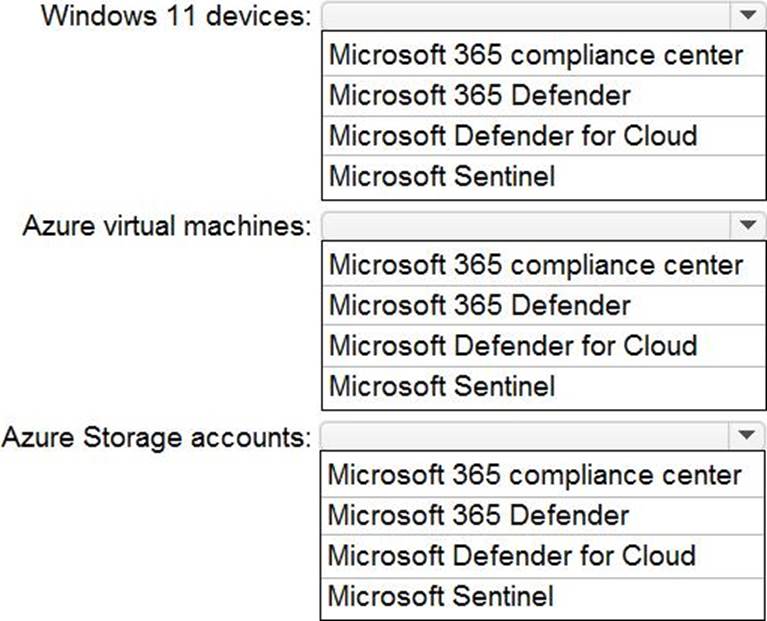The width and height of the screenshot is (767, 621).
Task: Select Microsoft 365 compliance center for Windows 11 devices
Action: 536,53
